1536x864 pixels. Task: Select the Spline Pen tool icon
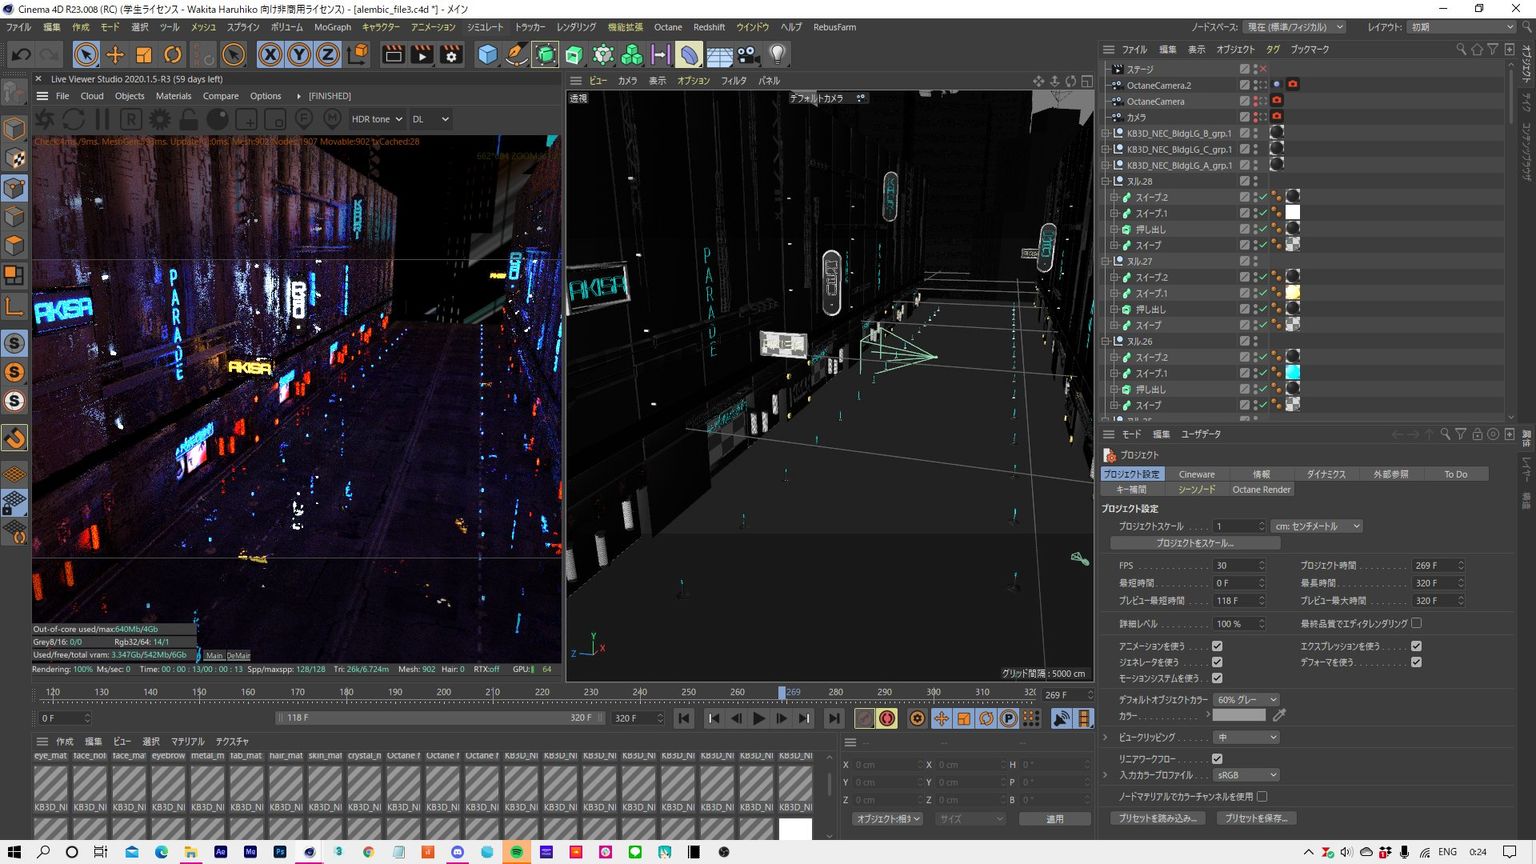(x=516, y=55)
